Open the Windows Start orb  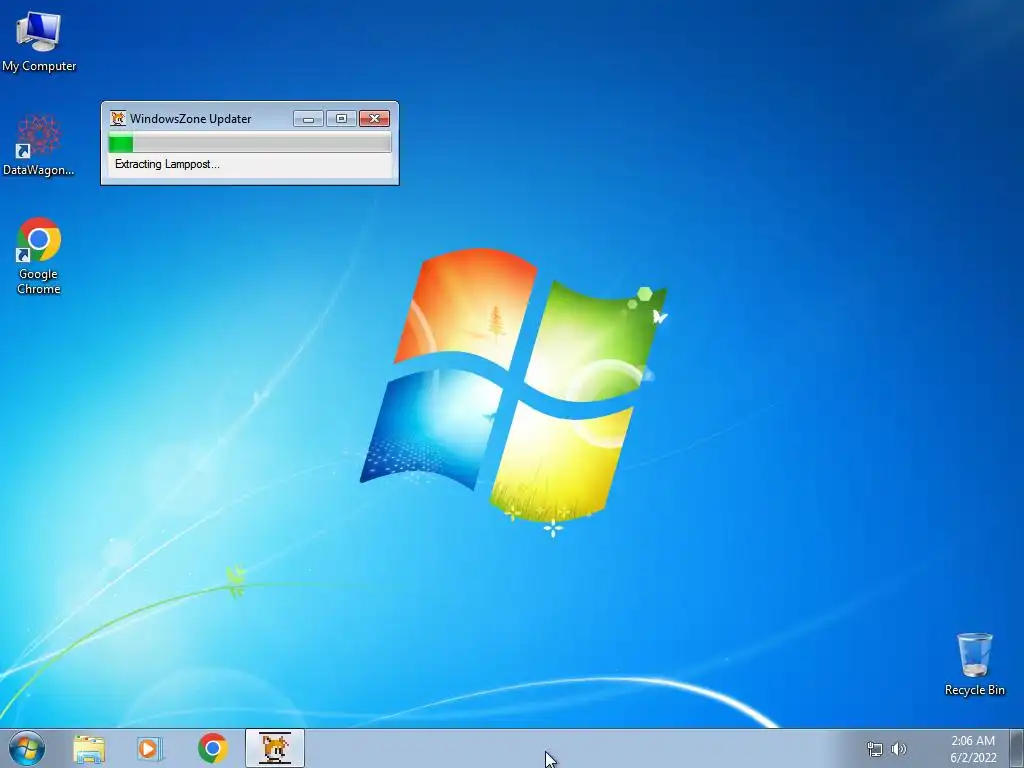point(27,748)
